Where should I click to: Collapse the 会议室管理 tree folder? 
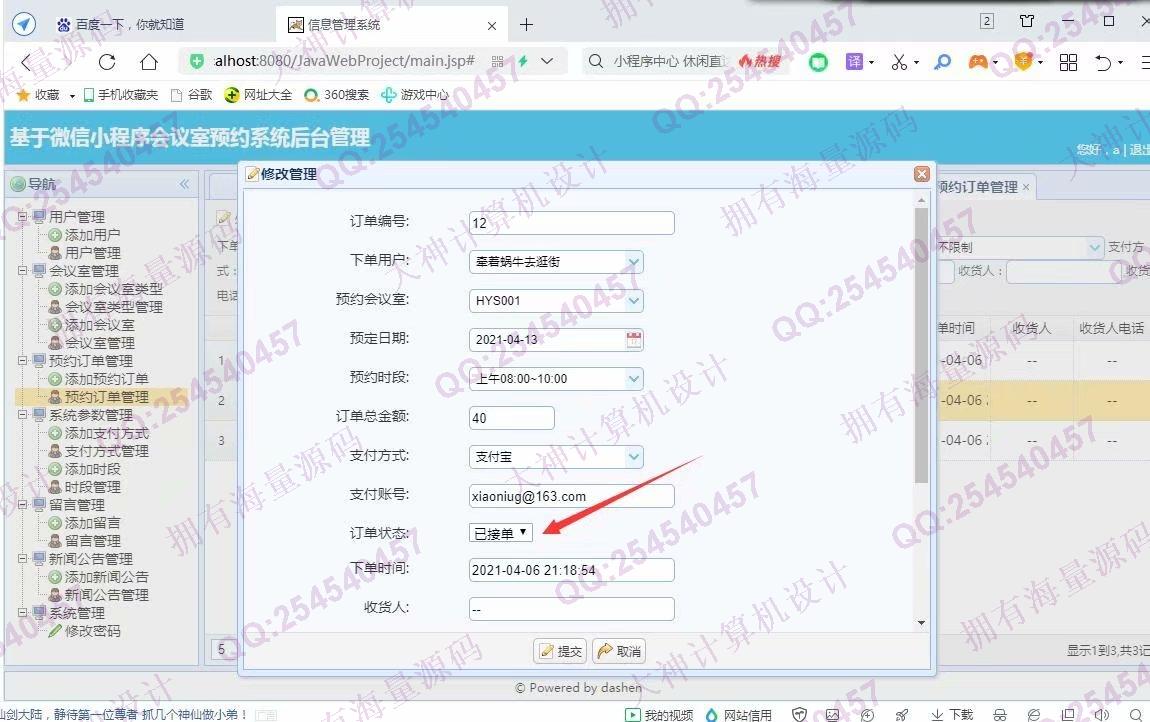click(x=23, y=271)
